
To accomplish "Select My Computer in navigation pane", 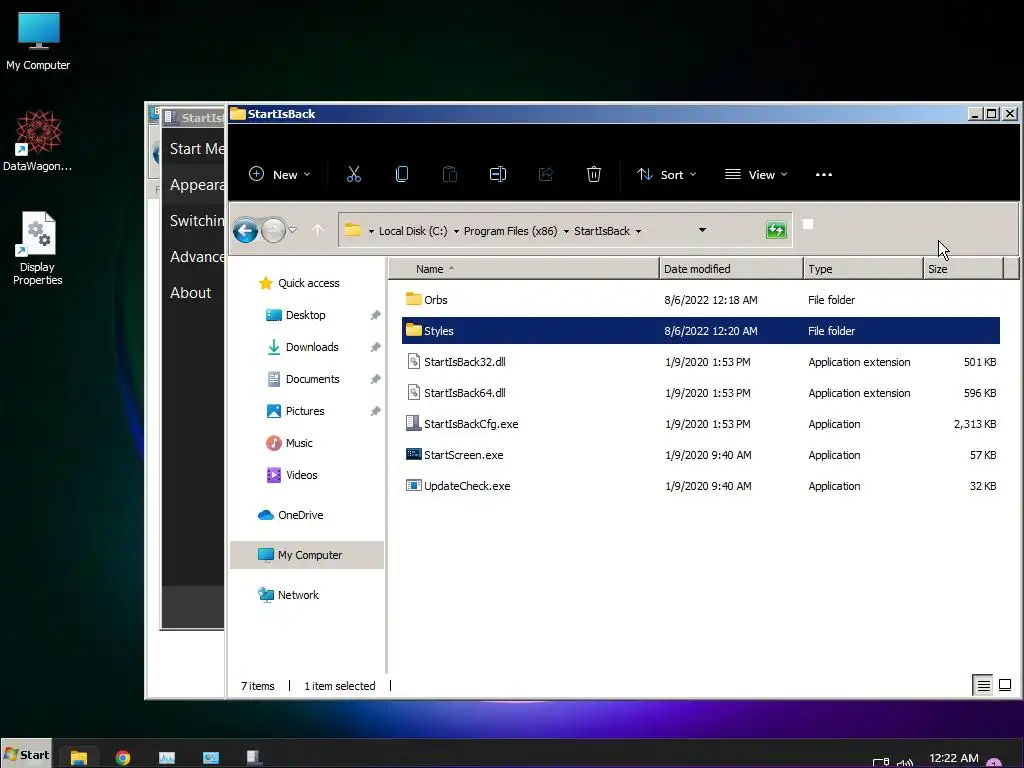I will (307, 555).
